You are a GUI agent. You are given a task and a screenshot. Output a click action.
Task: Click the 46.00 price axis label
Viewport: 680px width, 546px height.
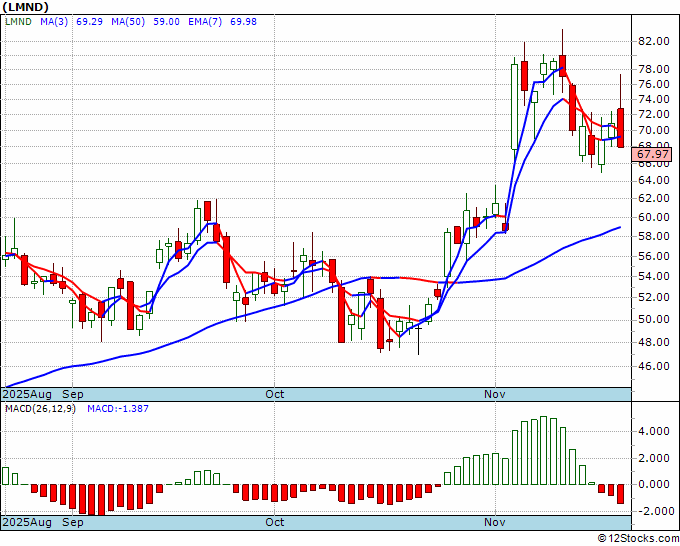tap(654, 366)
